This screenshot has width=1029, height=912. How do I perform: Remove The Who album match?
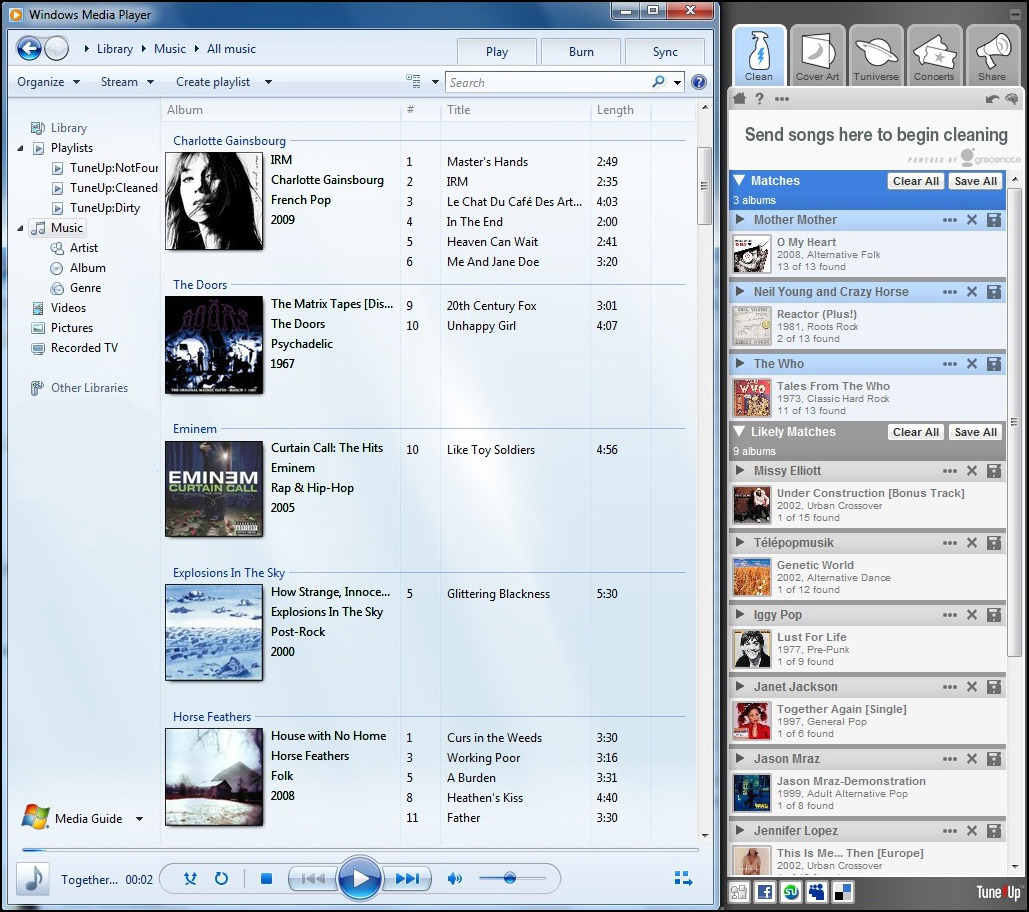(972, 364)
